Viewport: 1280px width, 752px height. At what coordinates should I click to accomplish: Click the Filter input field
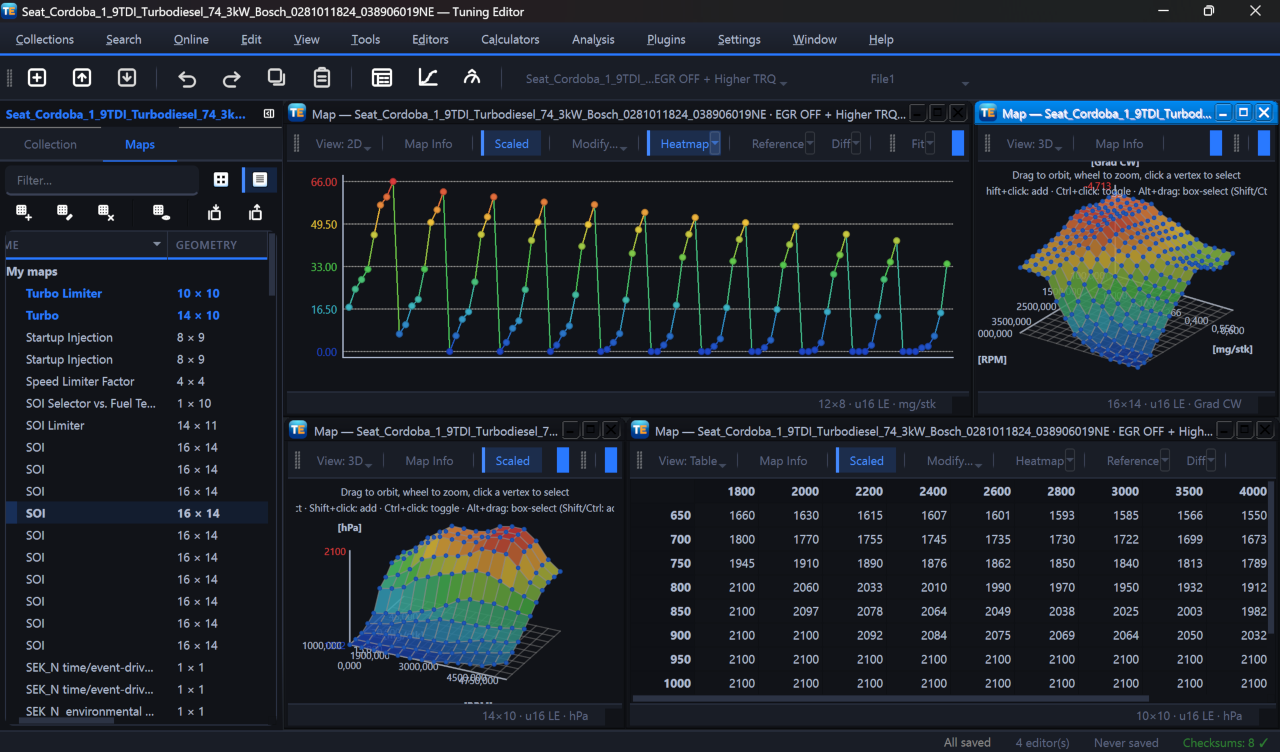102,180
